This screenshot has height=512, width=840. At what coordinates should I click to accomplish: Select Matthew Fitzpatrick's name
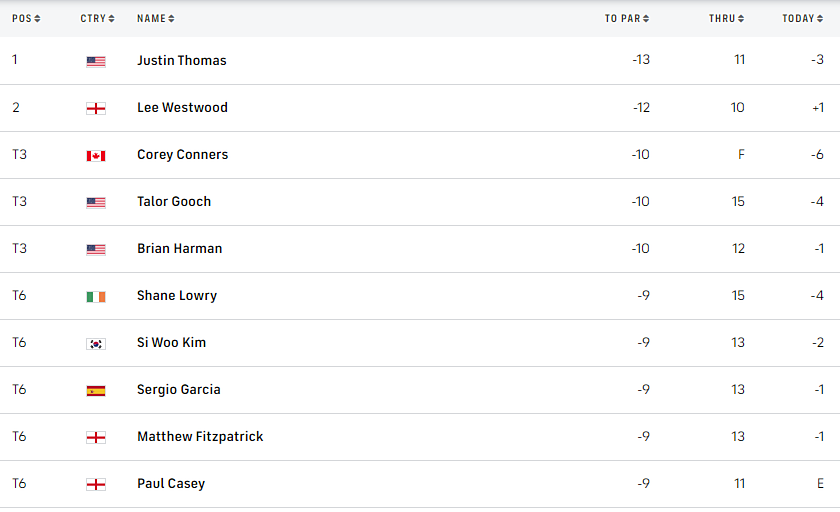tap(200, 437)
